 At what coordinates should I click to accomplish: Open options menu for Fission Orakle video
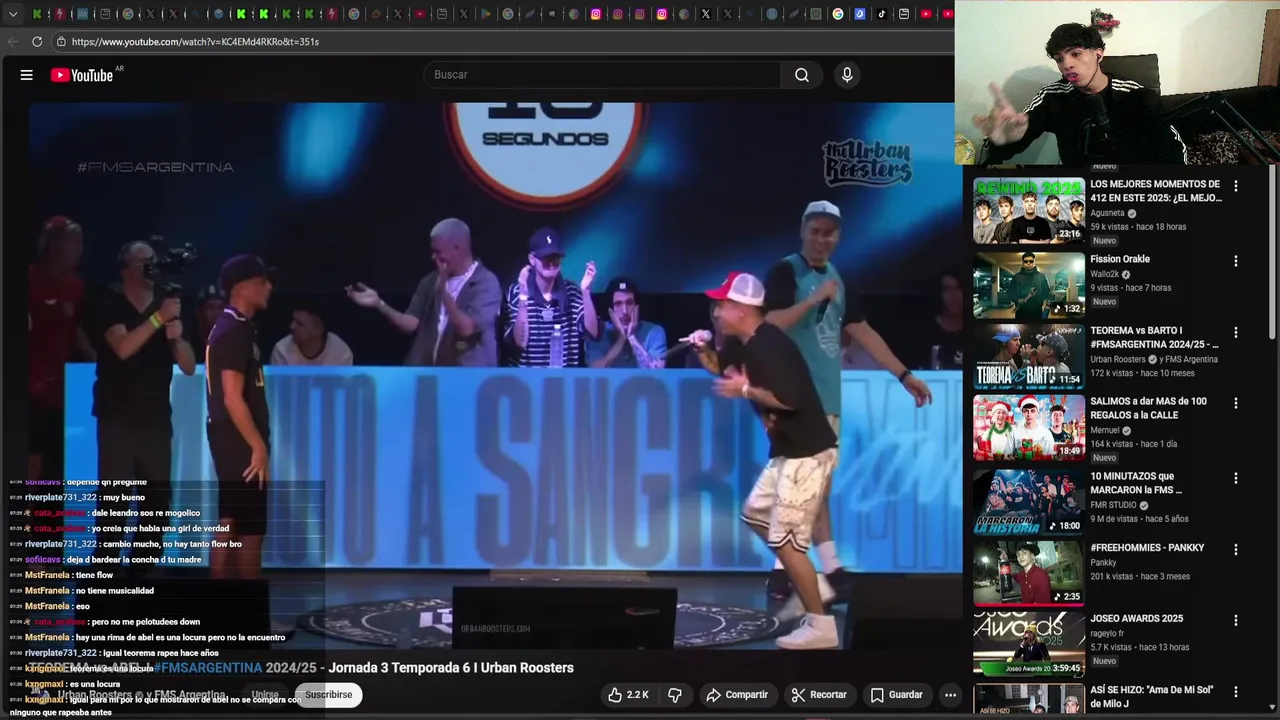click(1236, 261)
